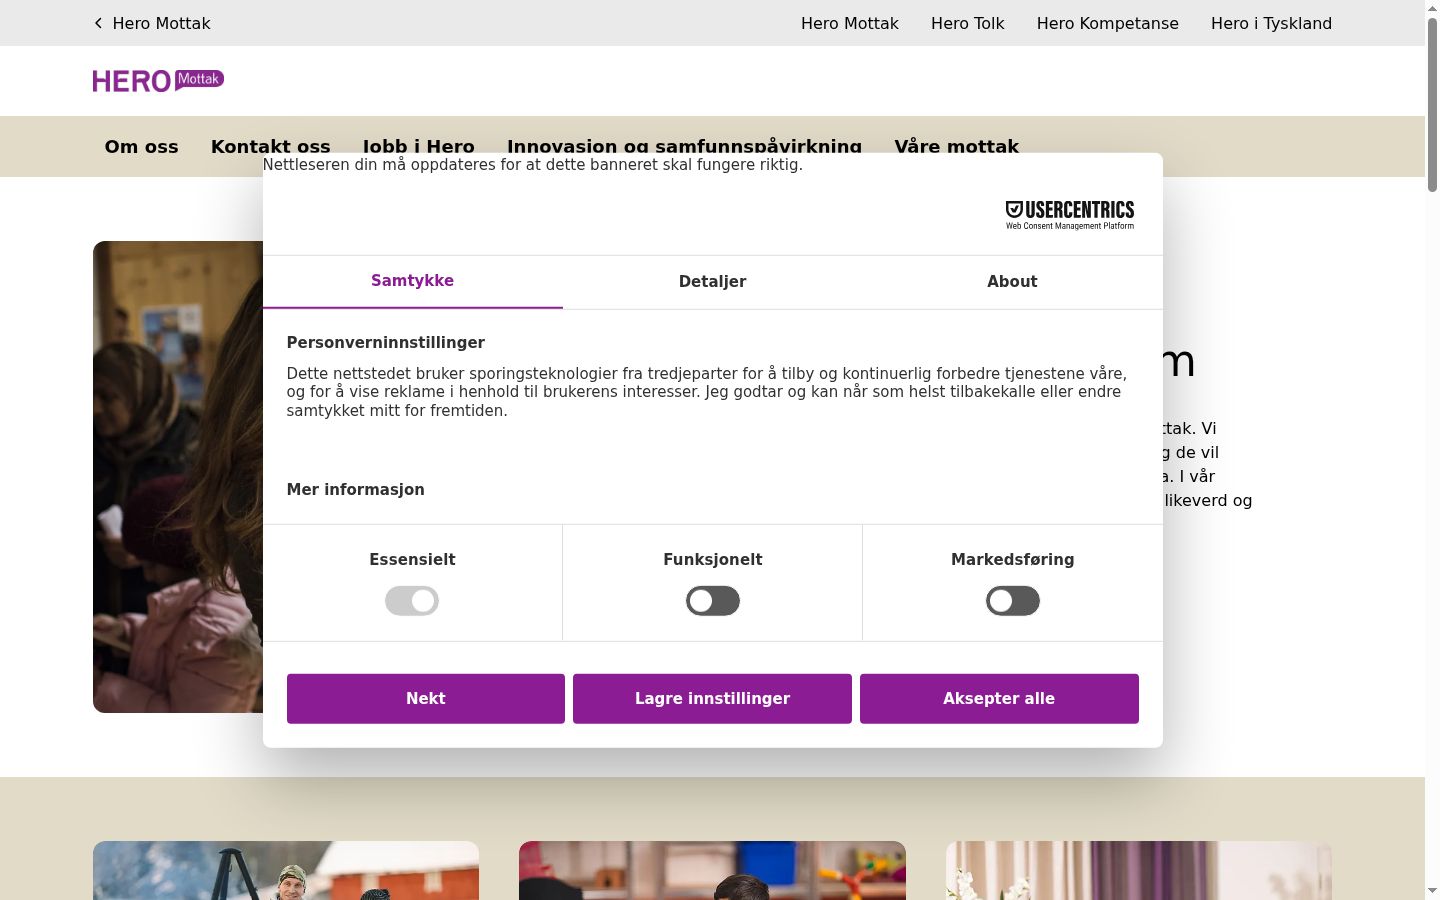Click the back chevron beside Hero Mottak

(x=98, y=23)
